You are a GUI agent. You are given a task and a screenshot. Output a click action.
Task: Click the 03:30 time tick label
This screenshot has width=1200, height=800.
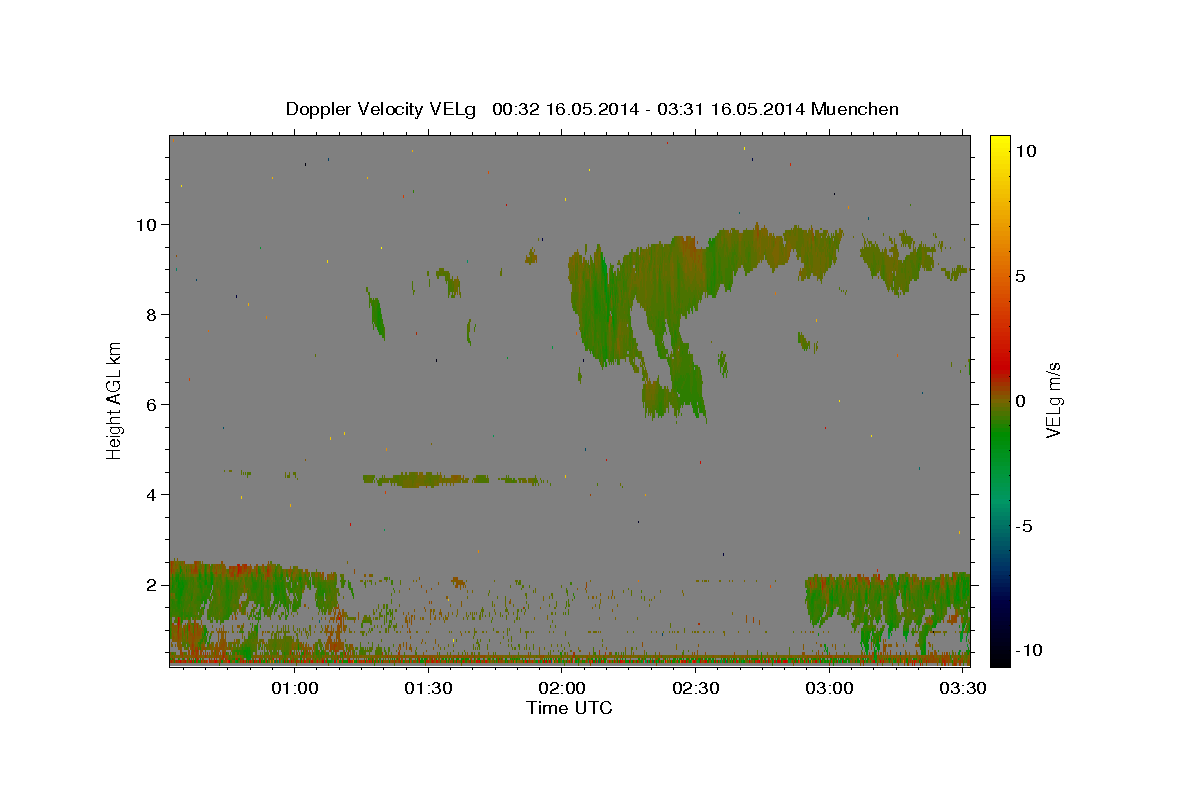(963, 688)
